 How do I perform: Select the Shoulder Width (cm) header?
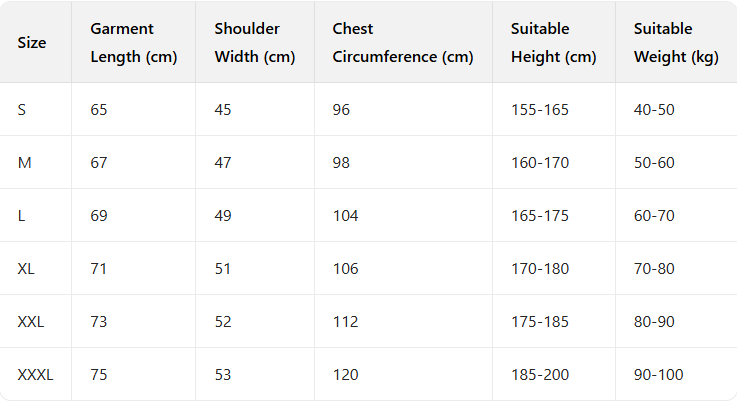point(254,43)
